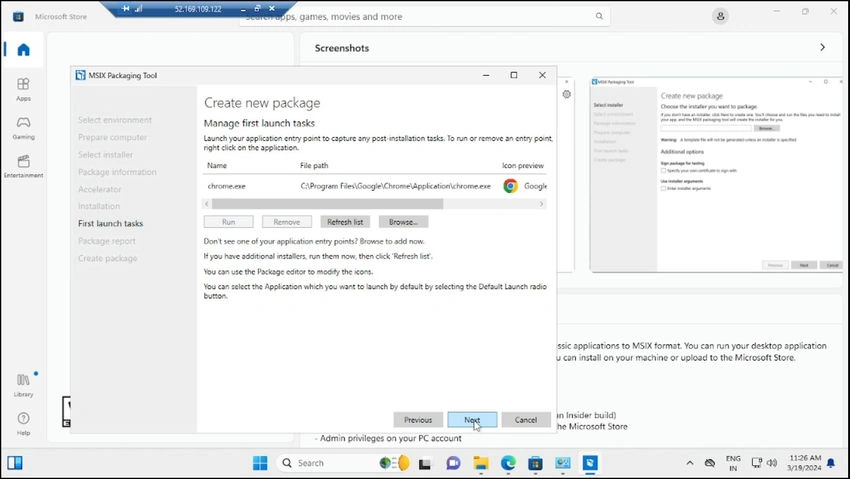The height and width of the screenshot is (479, 850).
Task: Click the network icon in system tray
Action: pos(756,463)
